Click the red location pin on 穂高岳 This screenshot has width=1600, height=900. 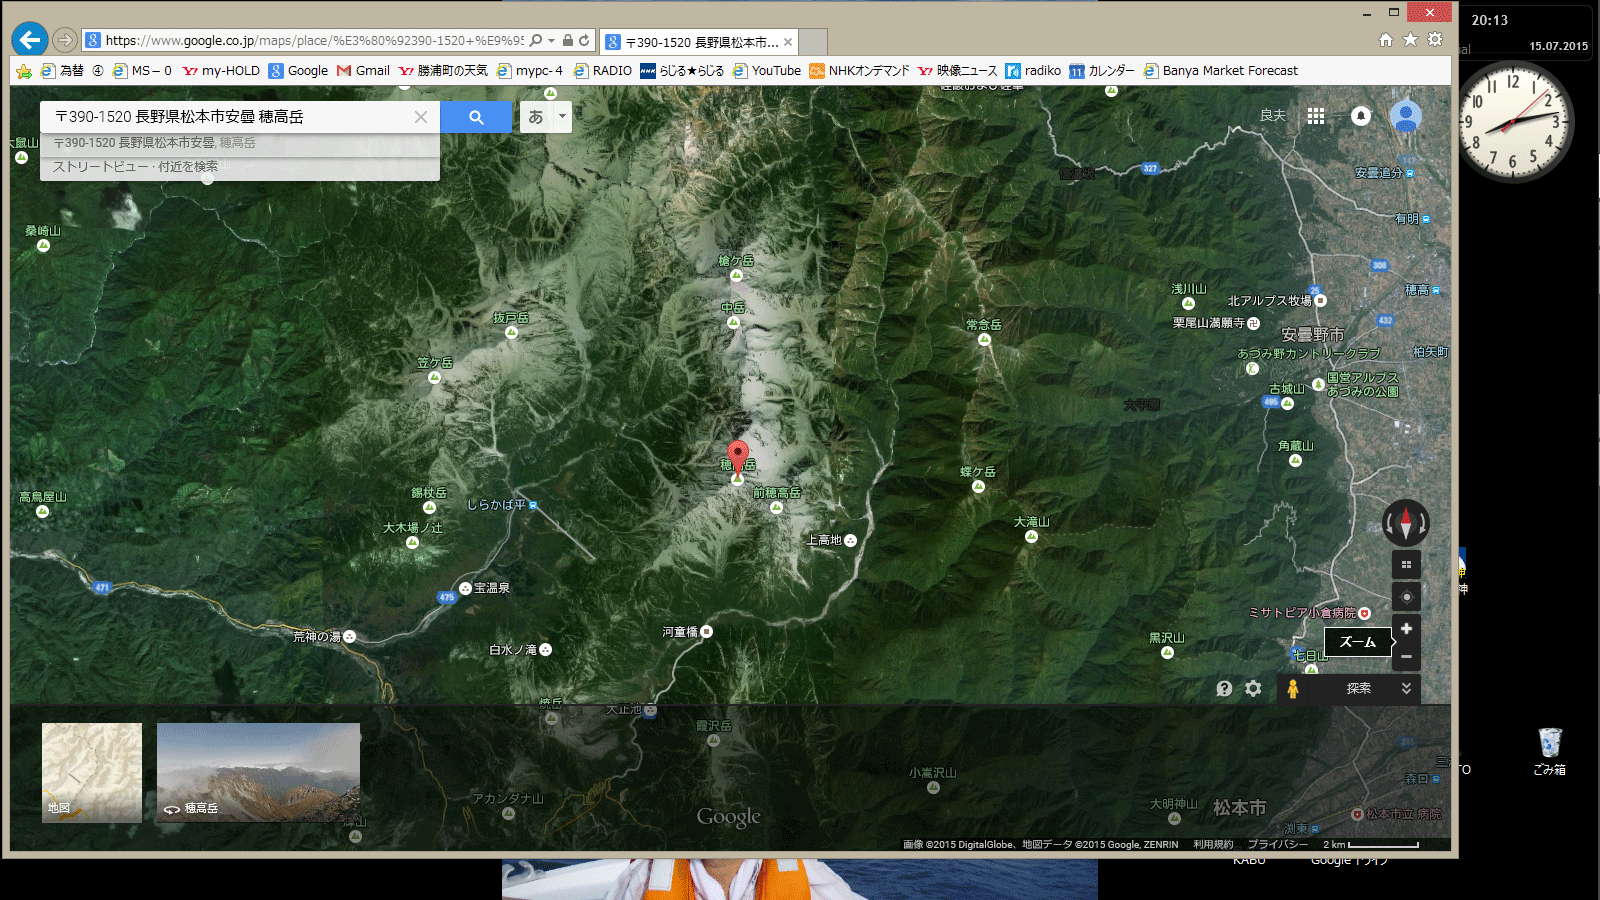coord(738,456)
